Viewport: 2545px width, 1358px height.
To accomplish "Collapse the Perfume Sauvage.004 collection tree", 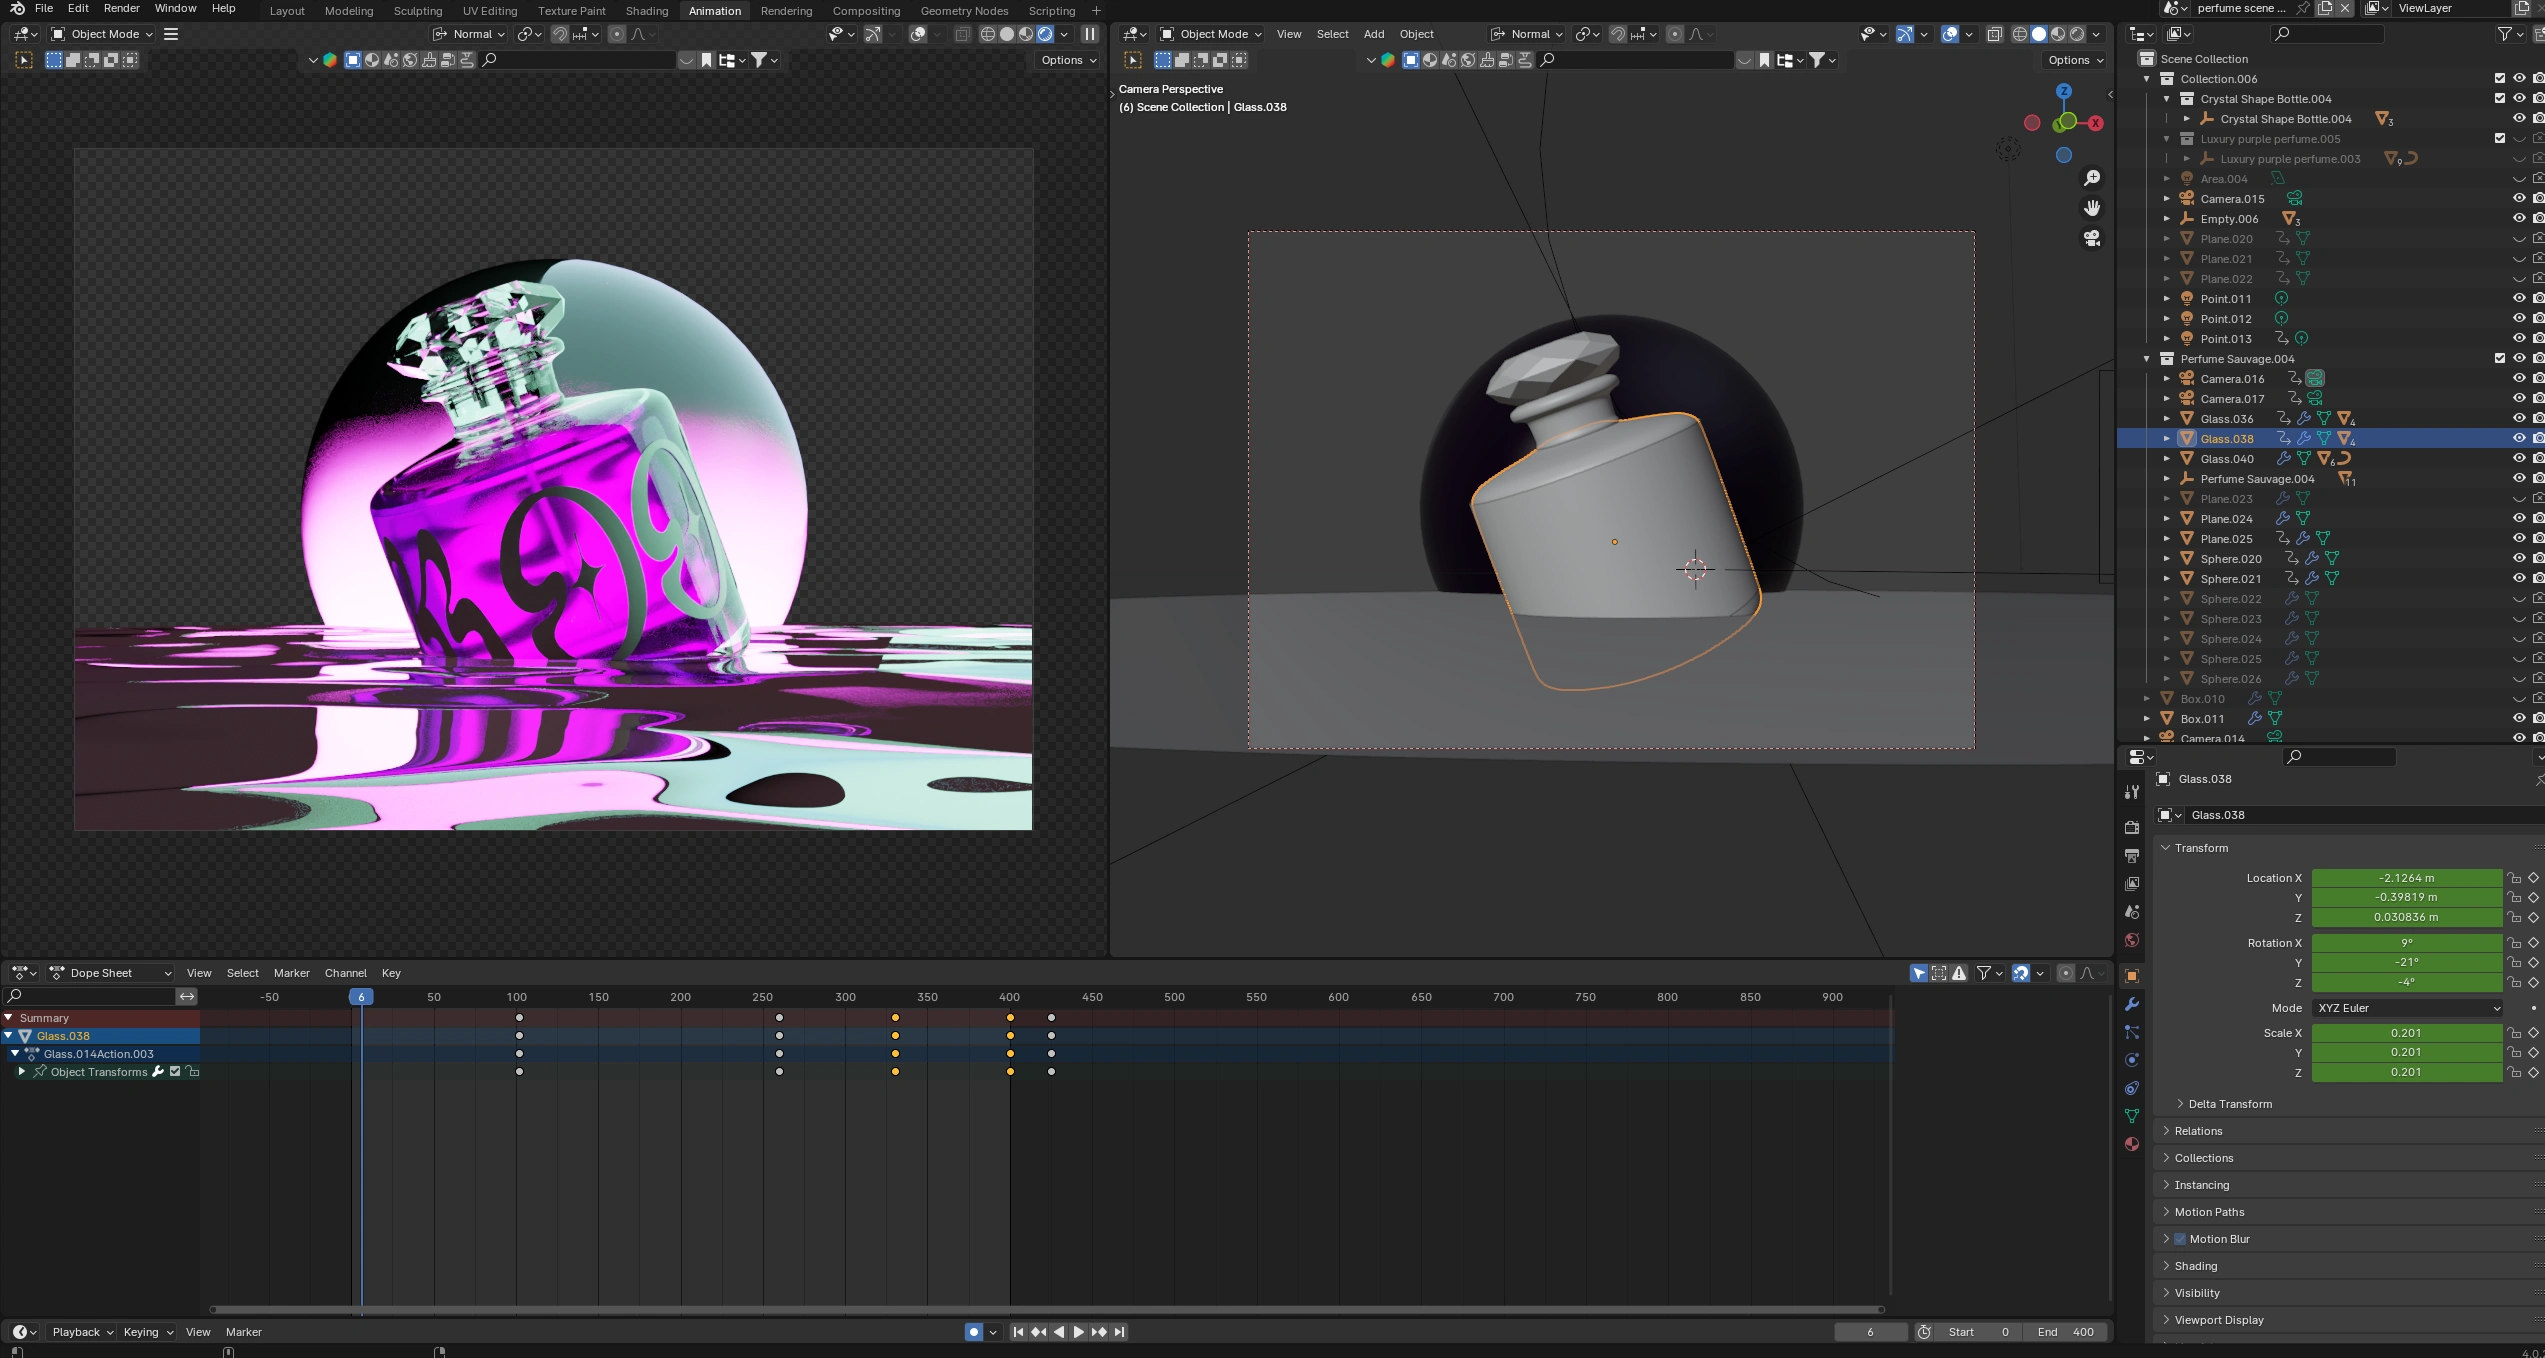I will pyautogui.click(x=2147, y=359).
